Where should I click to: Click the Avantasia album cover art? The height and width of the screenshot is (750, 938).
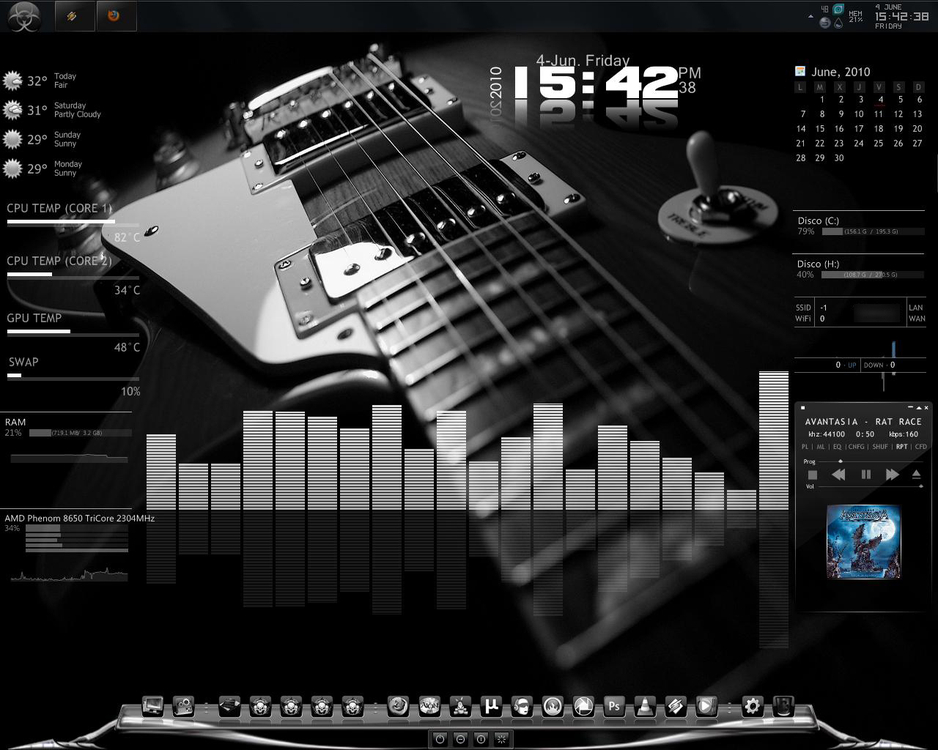[863, 541]
